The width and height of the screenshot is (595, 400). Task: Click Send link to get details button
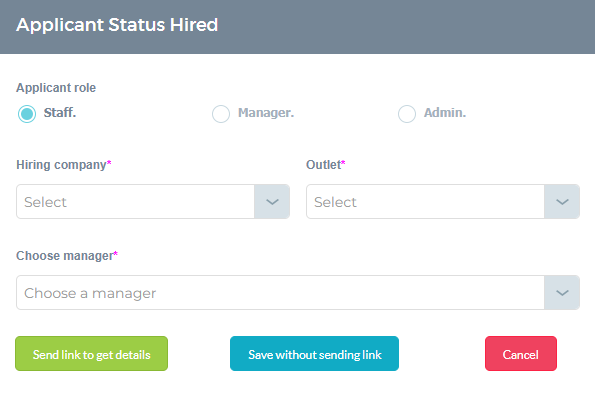coord(91,353)
